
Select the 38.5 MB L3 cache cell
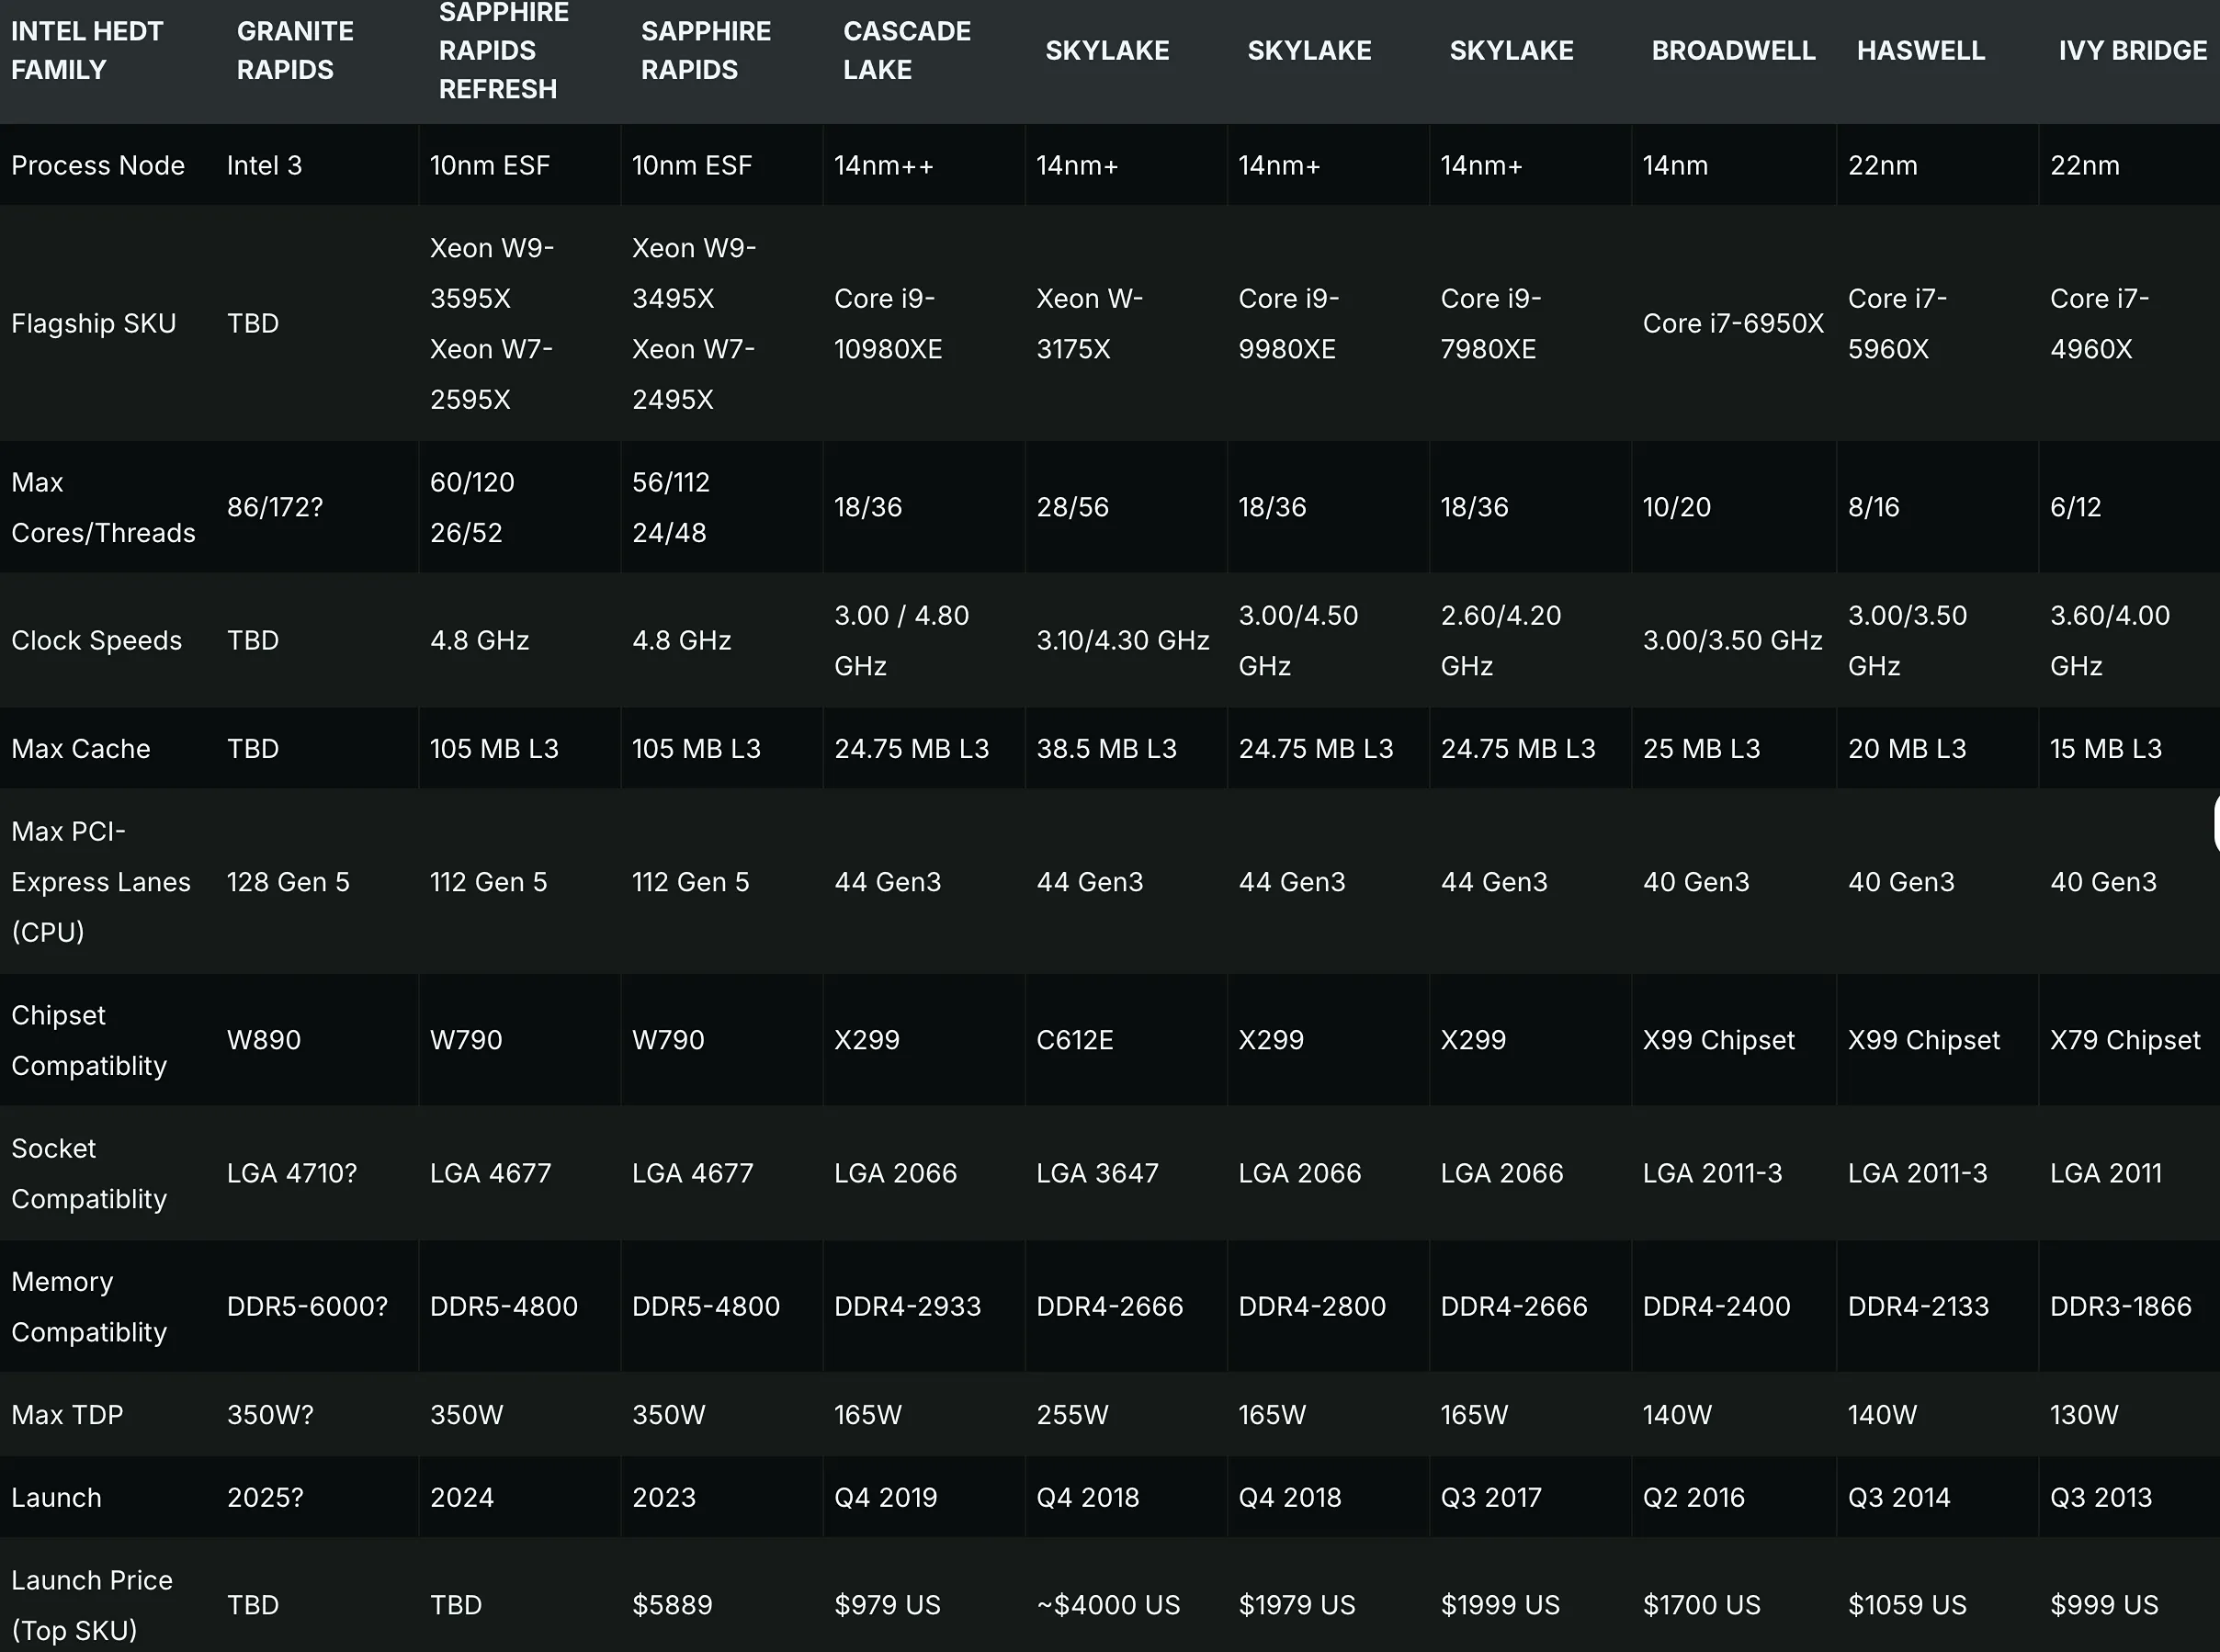tap(1106, 748)
